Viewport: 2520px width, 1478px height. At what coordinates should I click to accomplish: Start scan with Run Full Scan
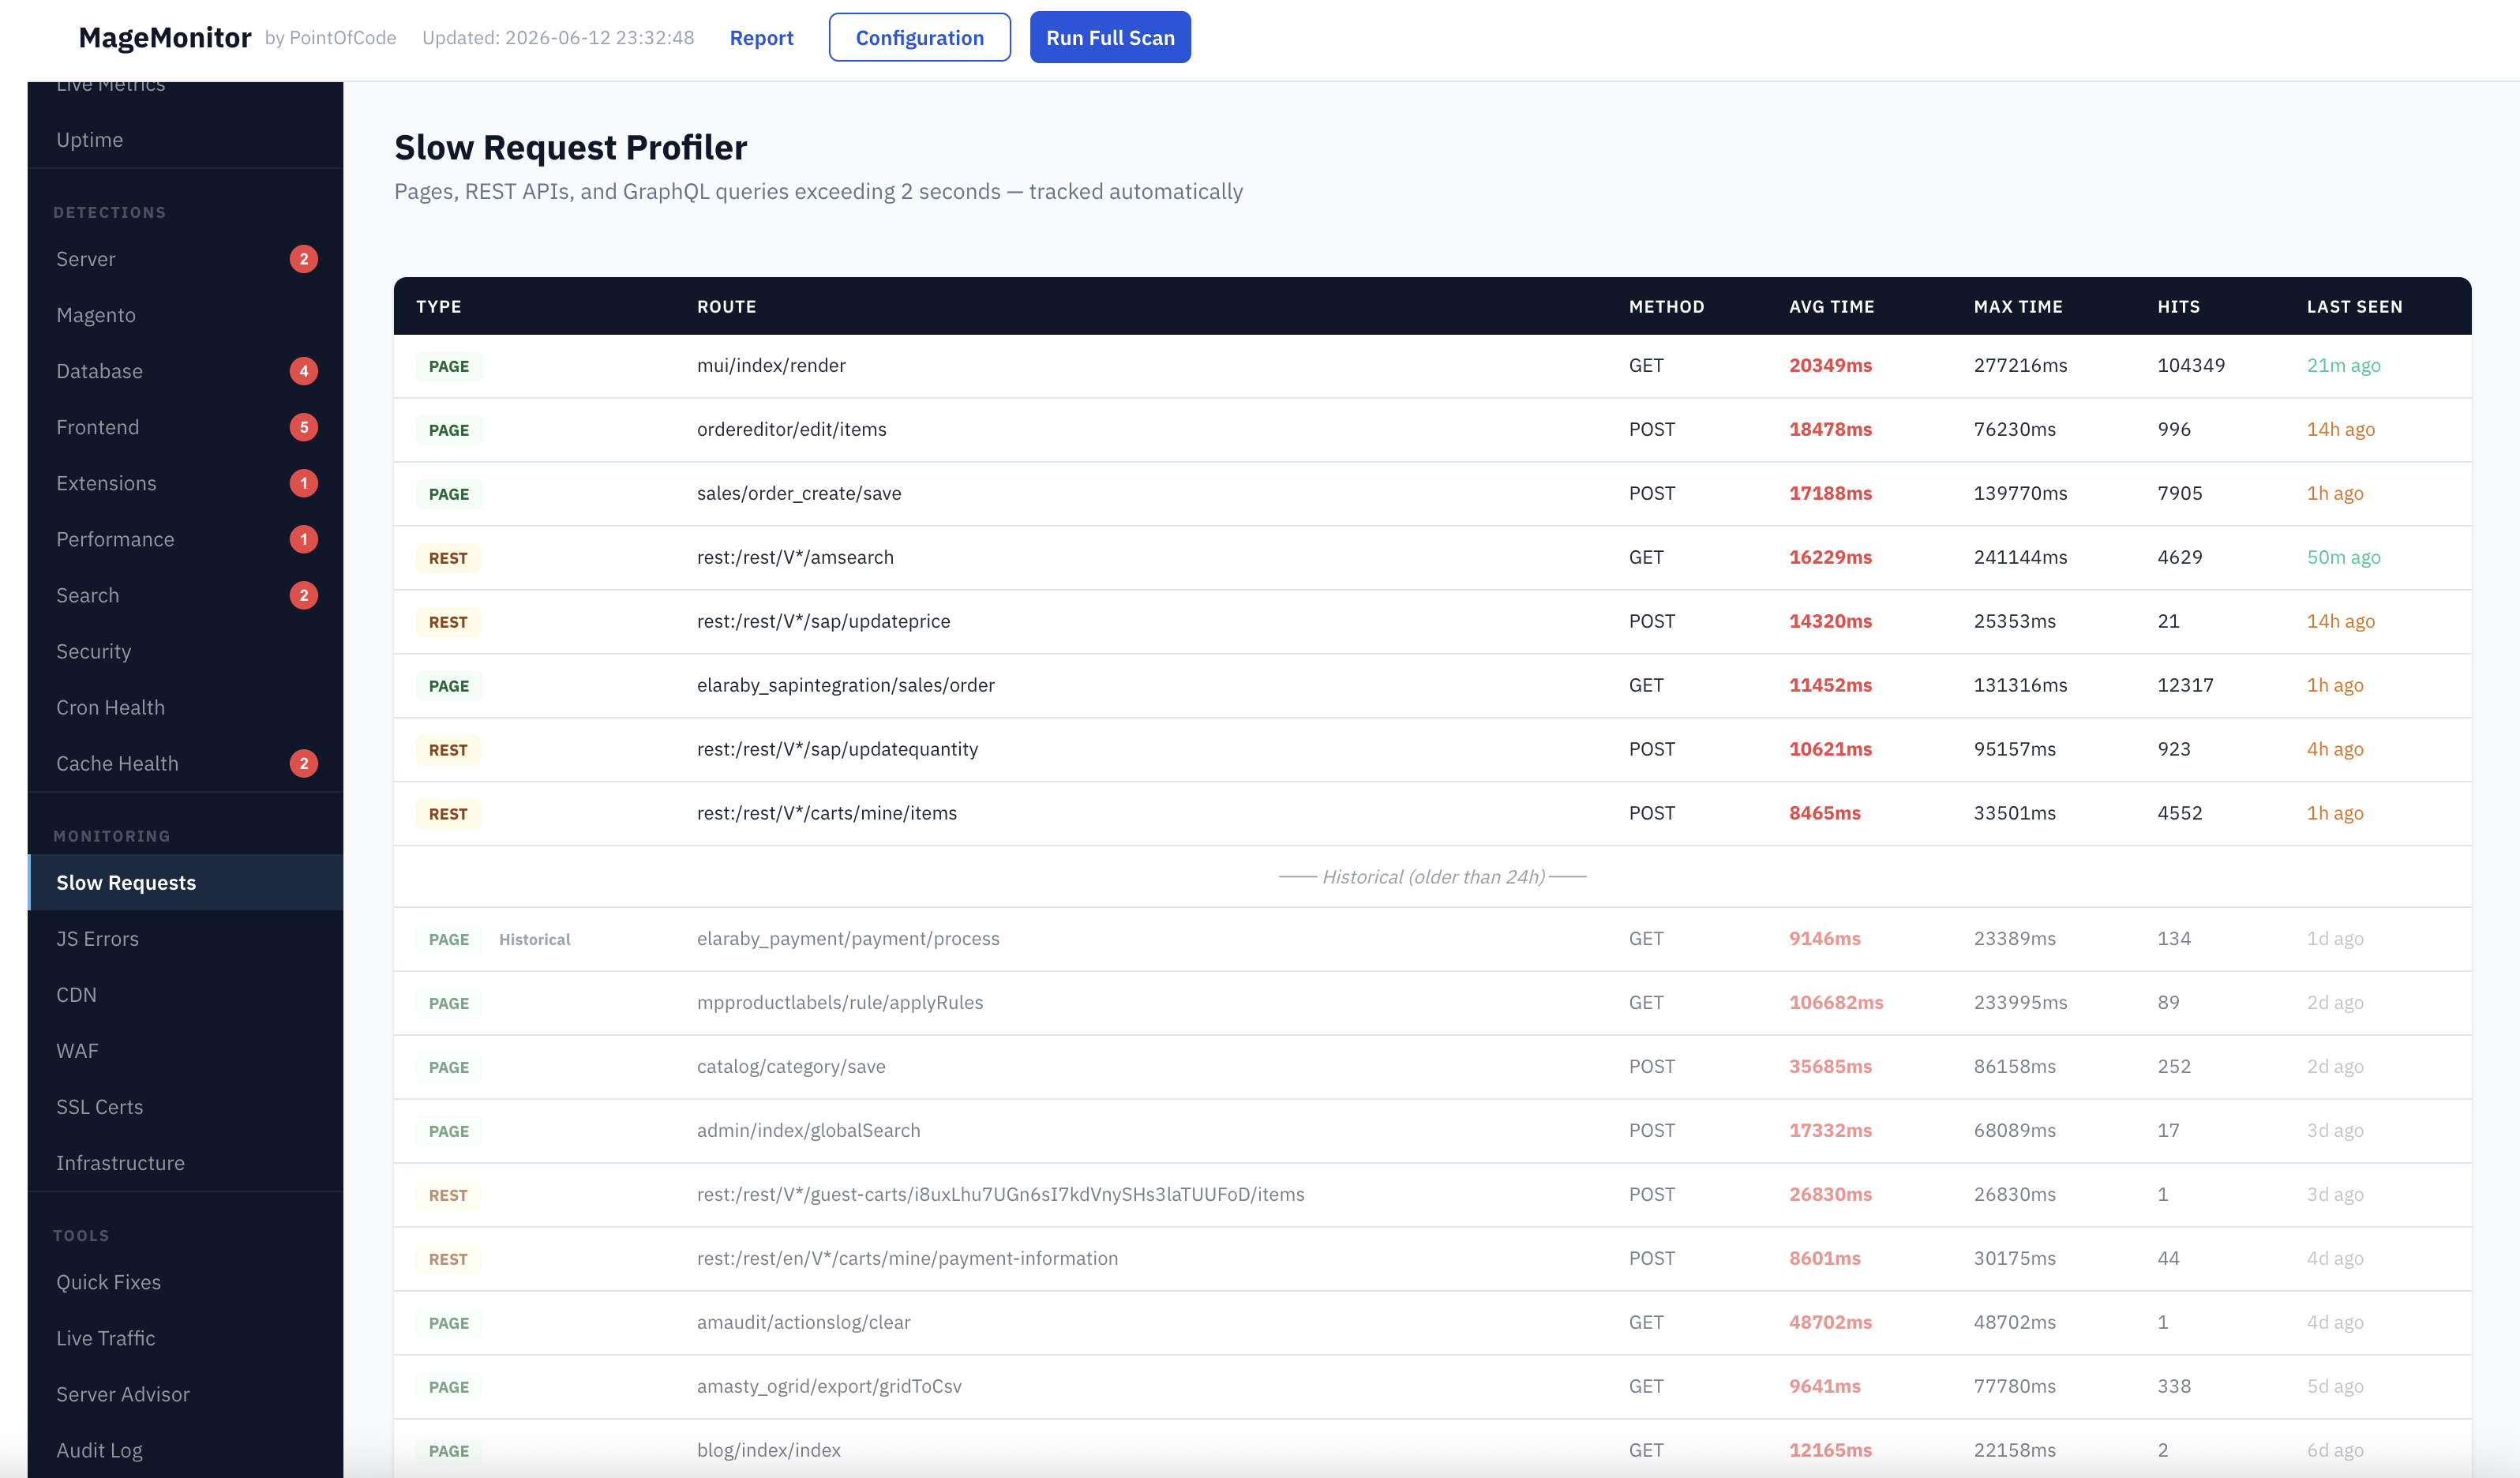(x=1110, y=38)
